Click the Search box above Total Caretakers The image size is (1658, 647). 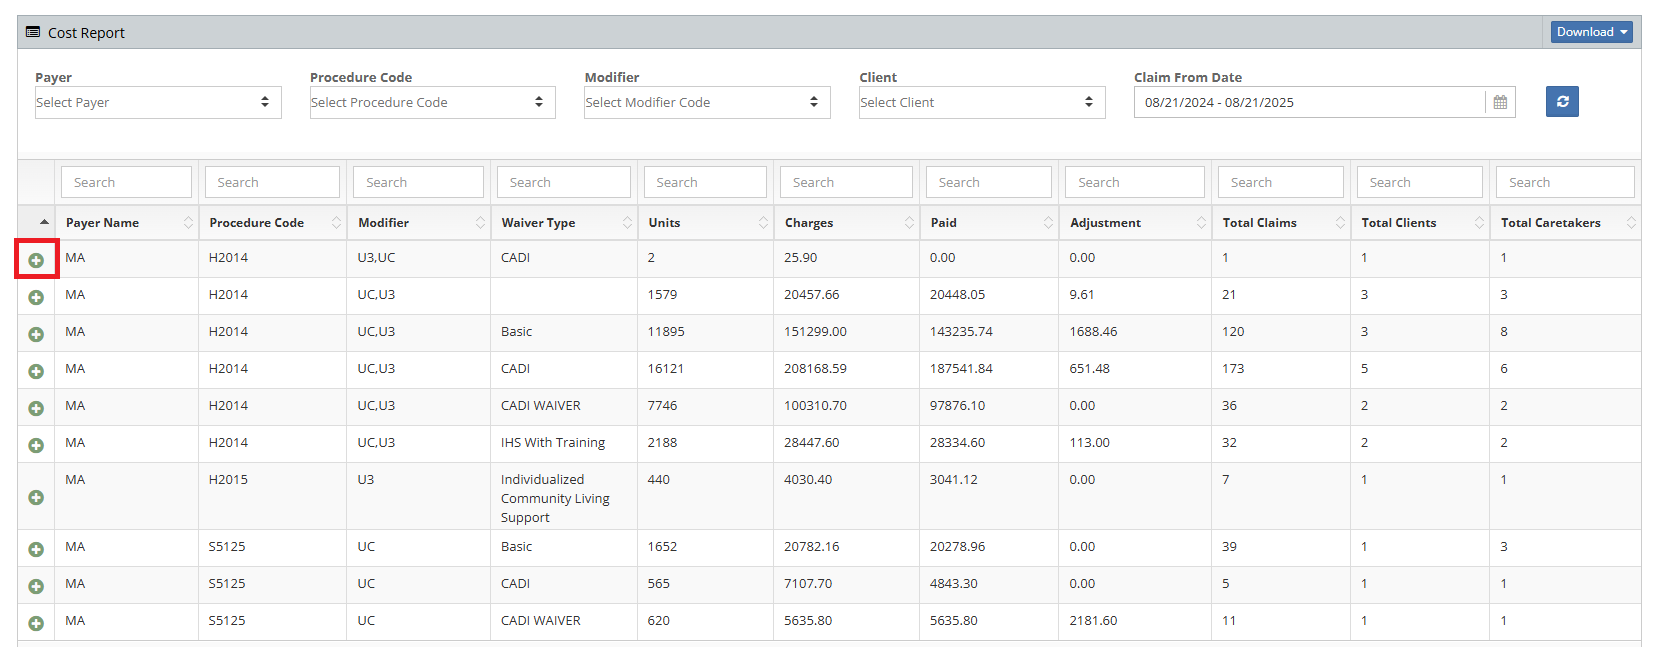[1565, 182]
